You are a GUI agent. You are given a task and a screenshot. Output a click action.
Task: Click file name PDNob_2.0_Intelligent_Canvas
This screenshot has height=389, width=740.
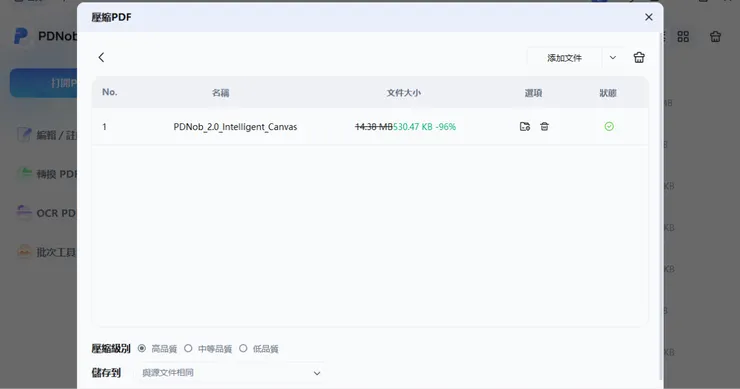(x=235, y=127)
